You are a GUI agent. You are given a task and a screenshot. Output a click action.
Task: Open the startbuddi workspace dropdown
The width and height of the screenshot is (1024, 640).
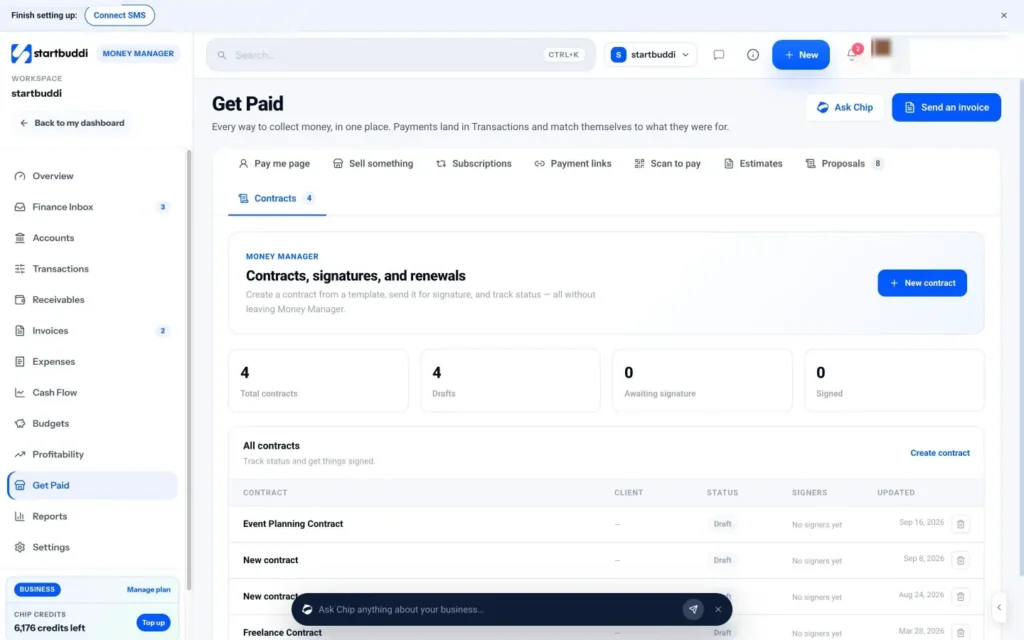(650, 55)
